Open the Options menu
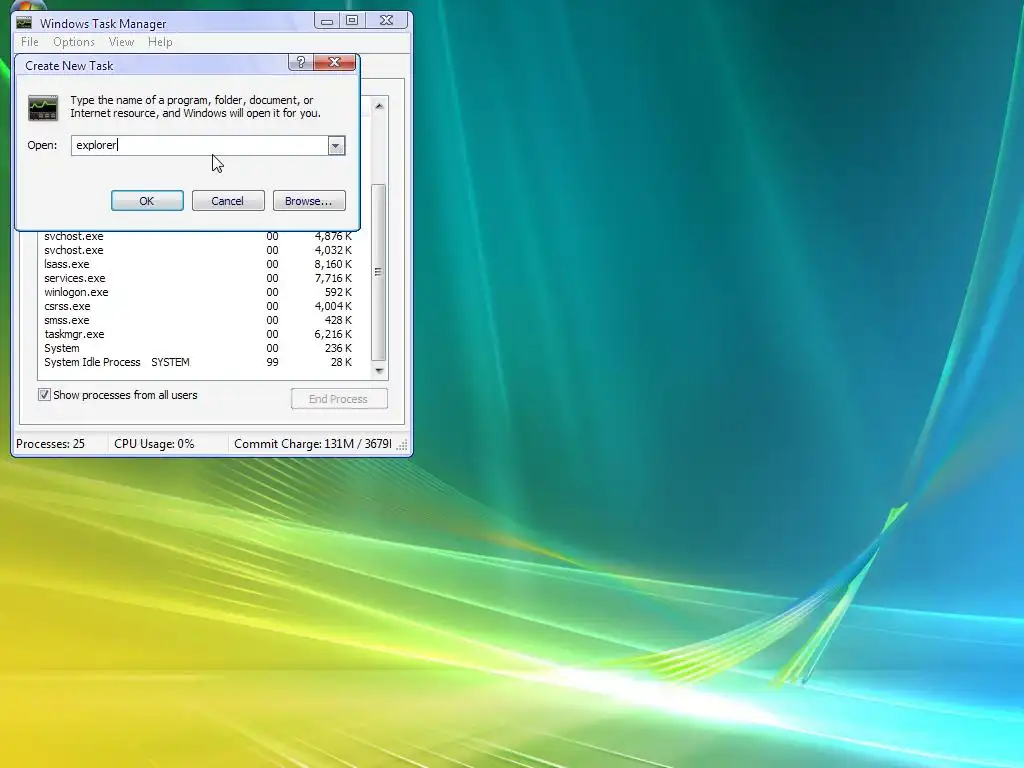The width and height of the screenshot is (1024, 768). (74, 42)
